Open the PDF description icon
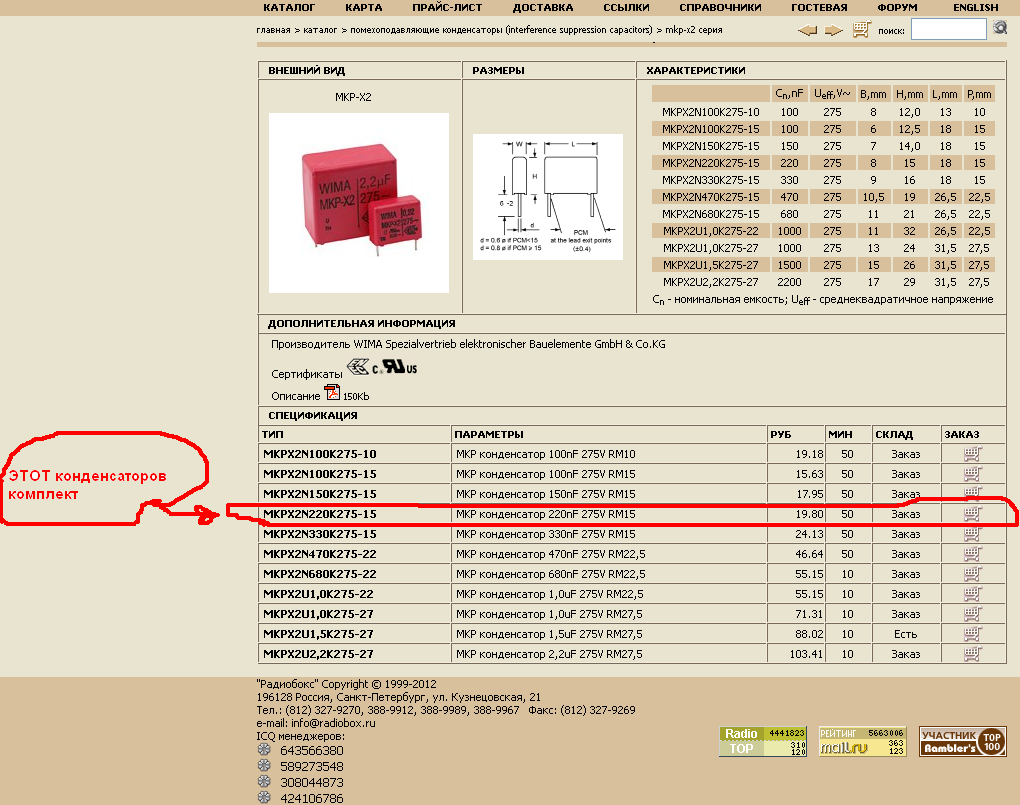This screenshot has height=805, width=1020. tap(332, 392)
